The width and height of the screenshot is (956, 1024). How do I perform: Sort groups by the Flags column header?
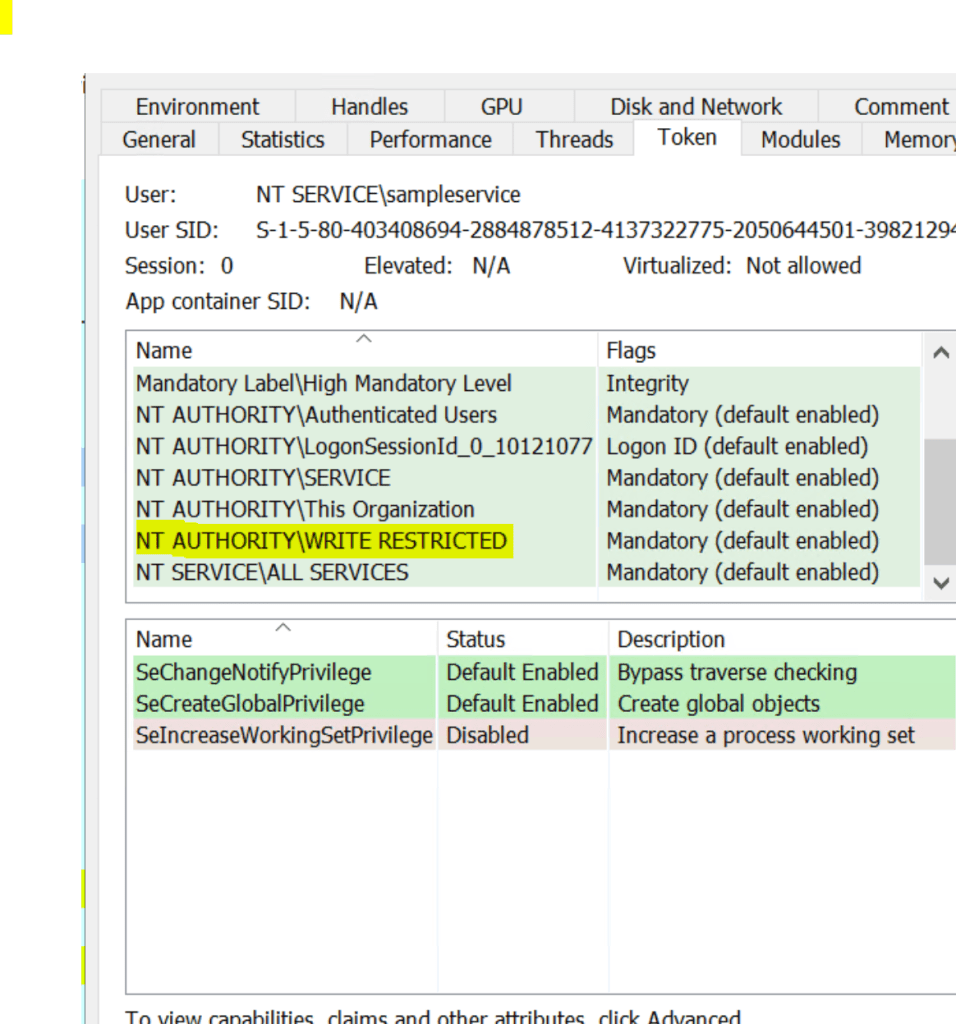point(631,351)
